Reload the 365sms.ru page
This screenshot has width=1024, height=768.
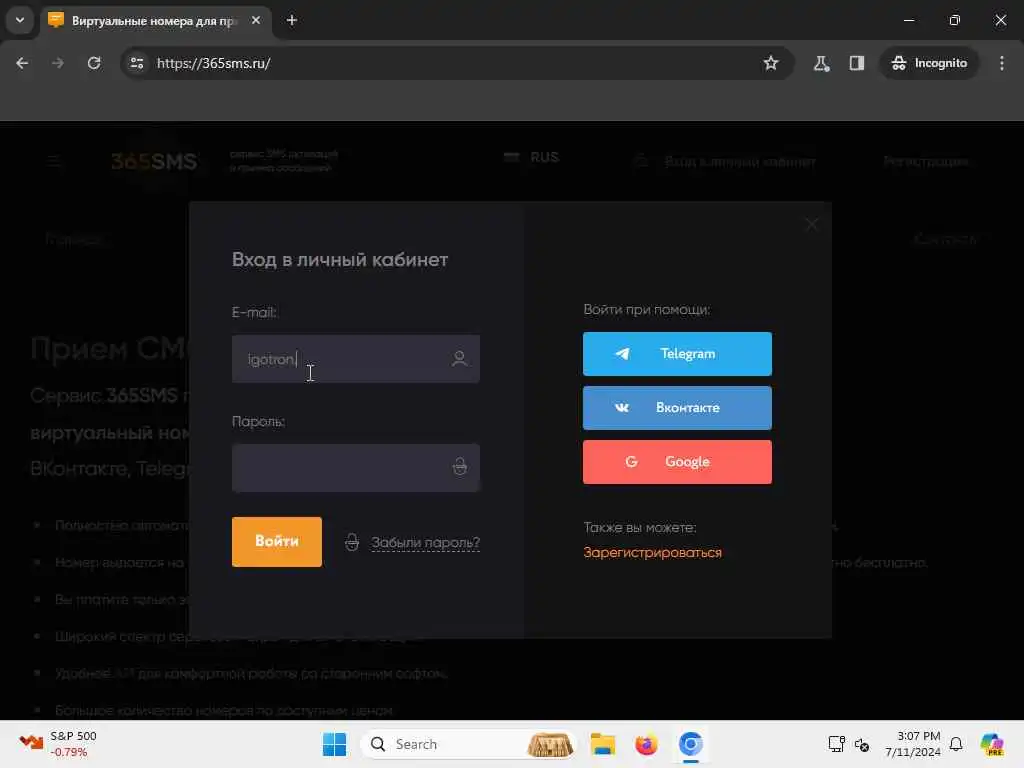(94, 63)
